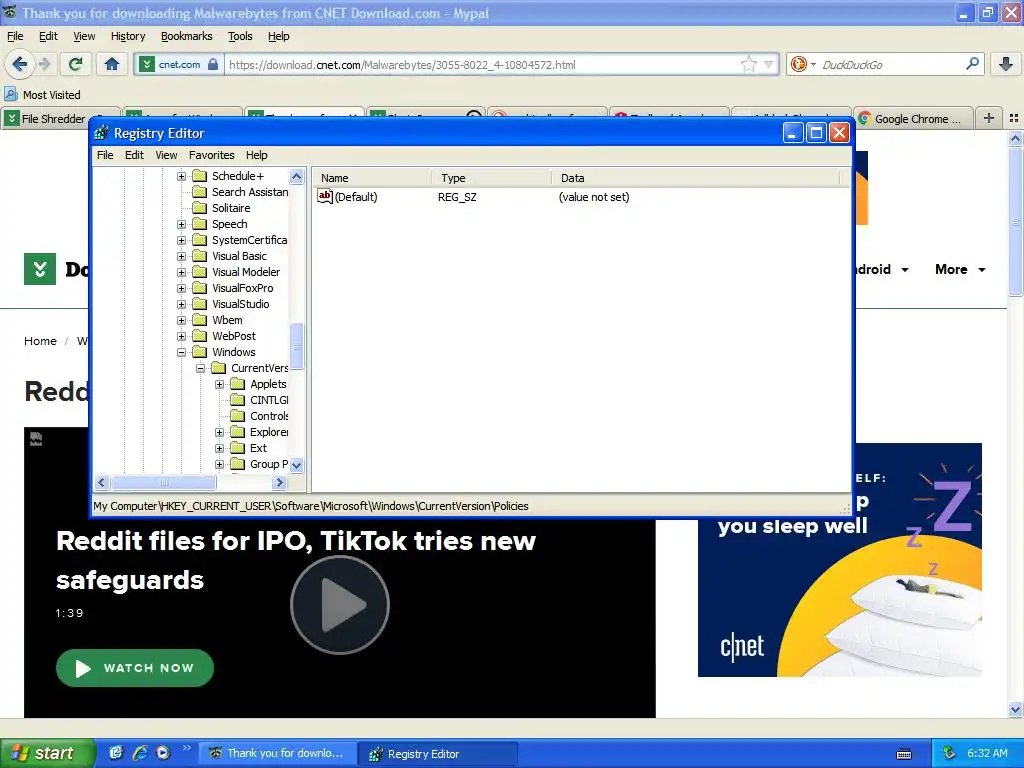The image size is (1024, 768).
Task: Open the browser Bookmarks menu
Action: [x=186, y=36]
